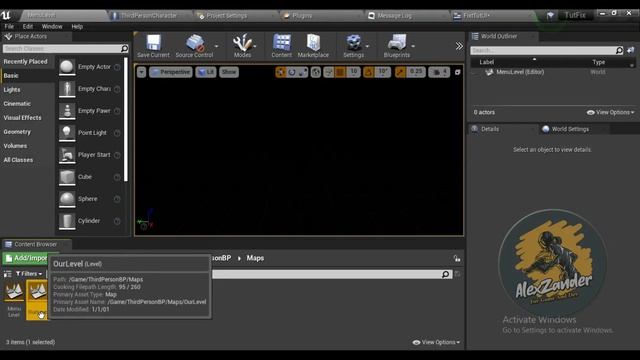640x360 pixels.
Task: Toggle scale snapping in viewport
Action: click(400, 72)
